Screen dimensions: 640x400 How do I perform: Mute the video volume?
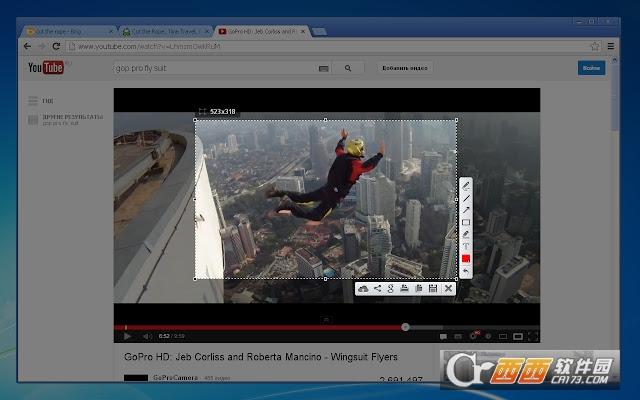click(147, 336)
